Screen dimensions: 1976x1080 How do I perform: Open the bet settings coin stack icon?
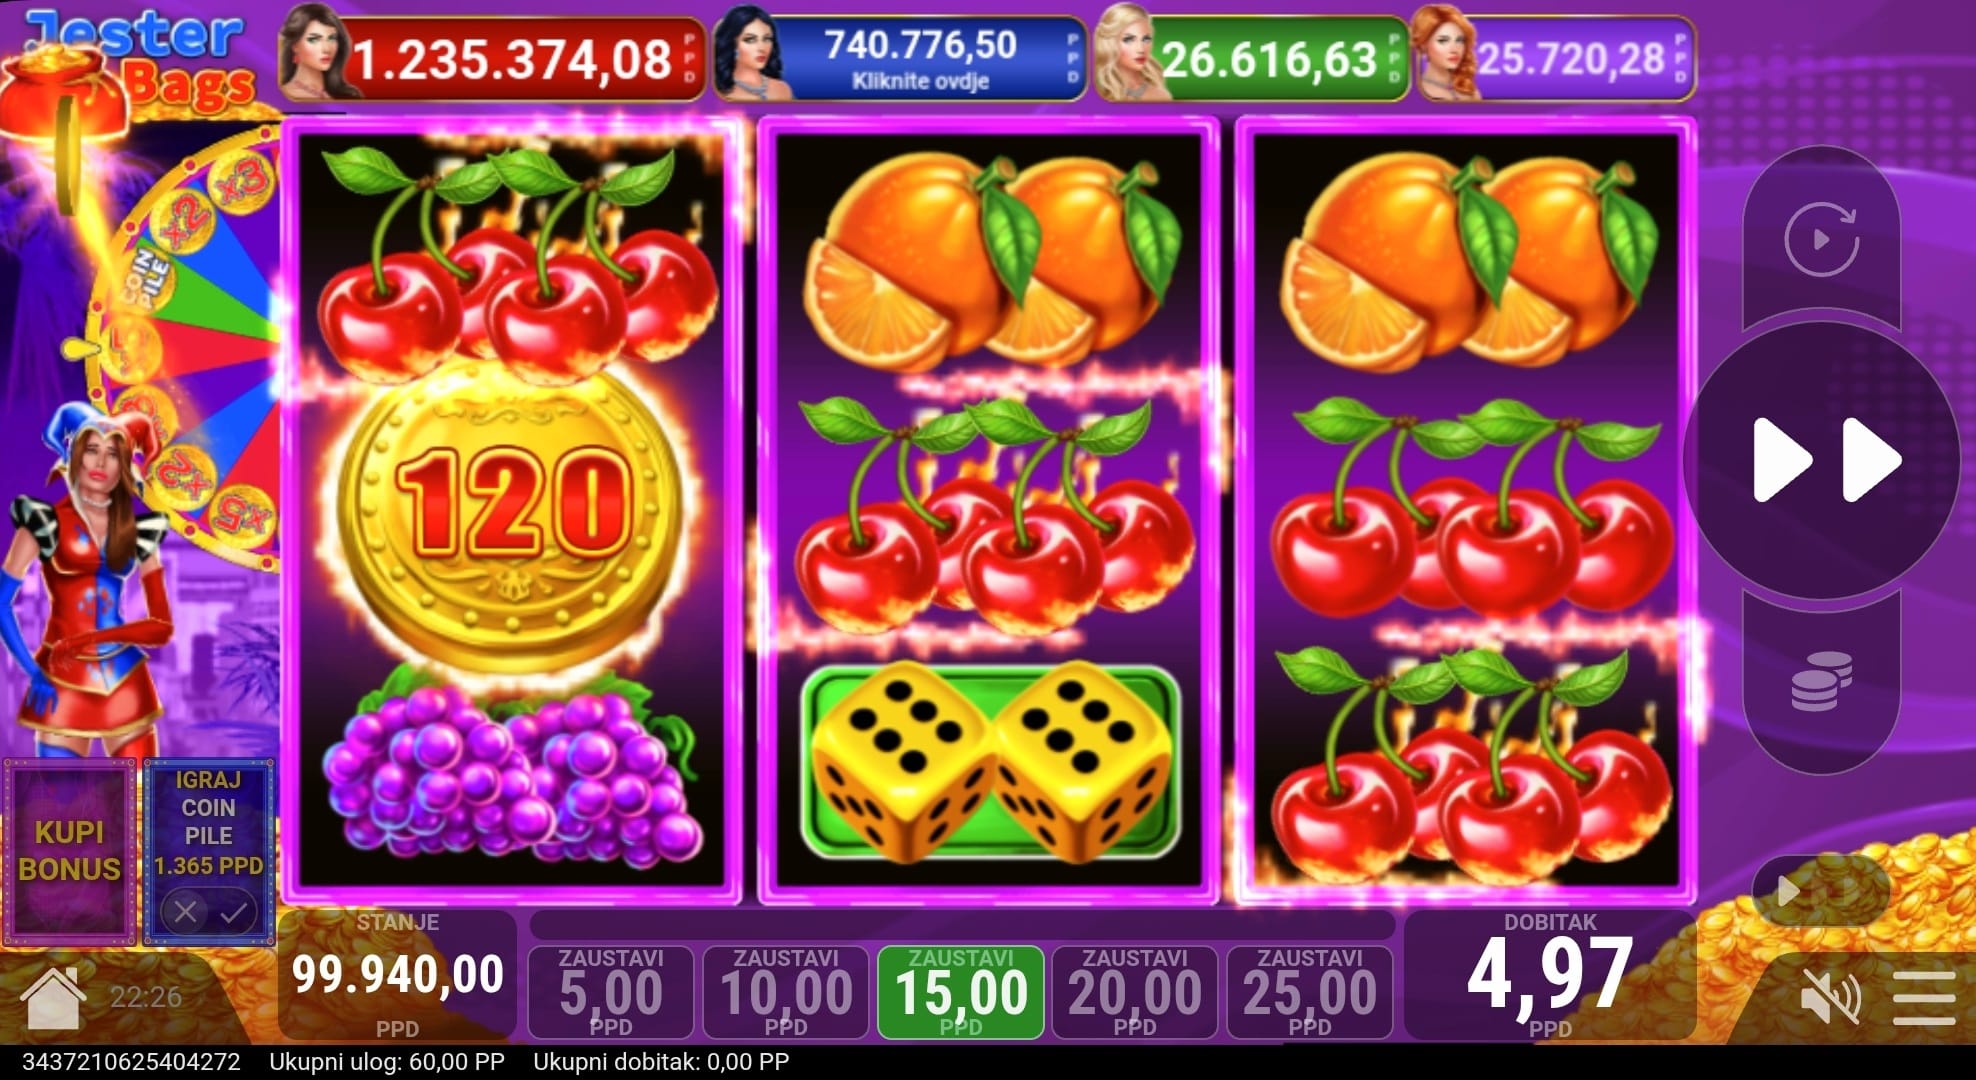(x=1820, y=681)
